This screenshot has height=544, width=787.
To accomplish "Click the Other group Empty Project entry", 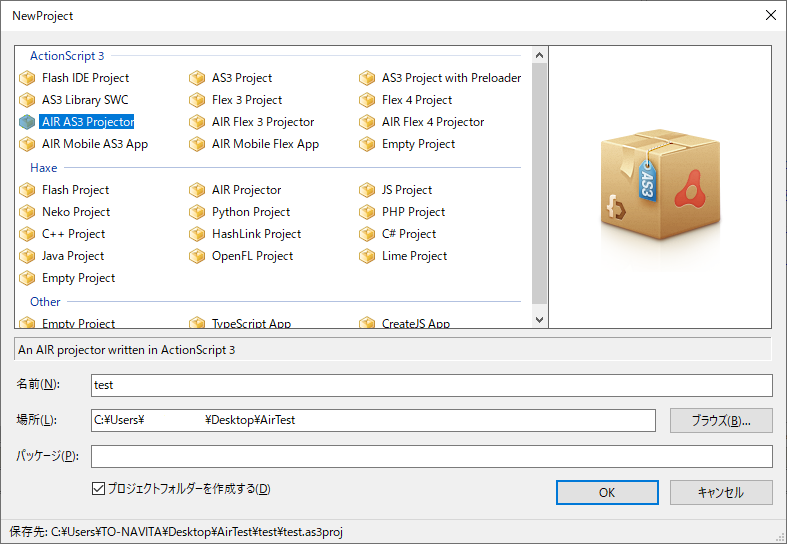I will [78, 324].
